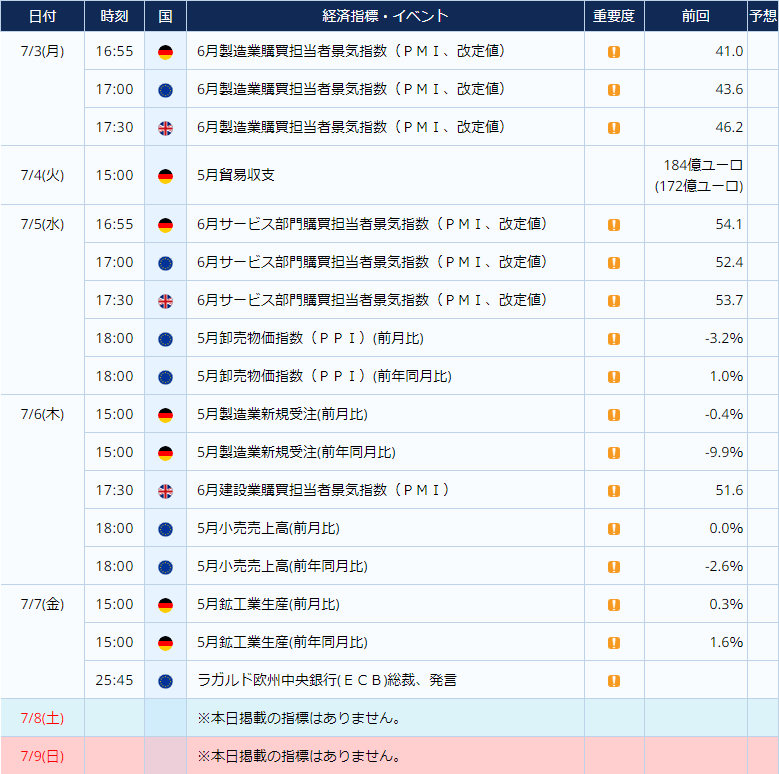Click the 6月建設業購買担当者景気指数 event text

click(323, 490)
